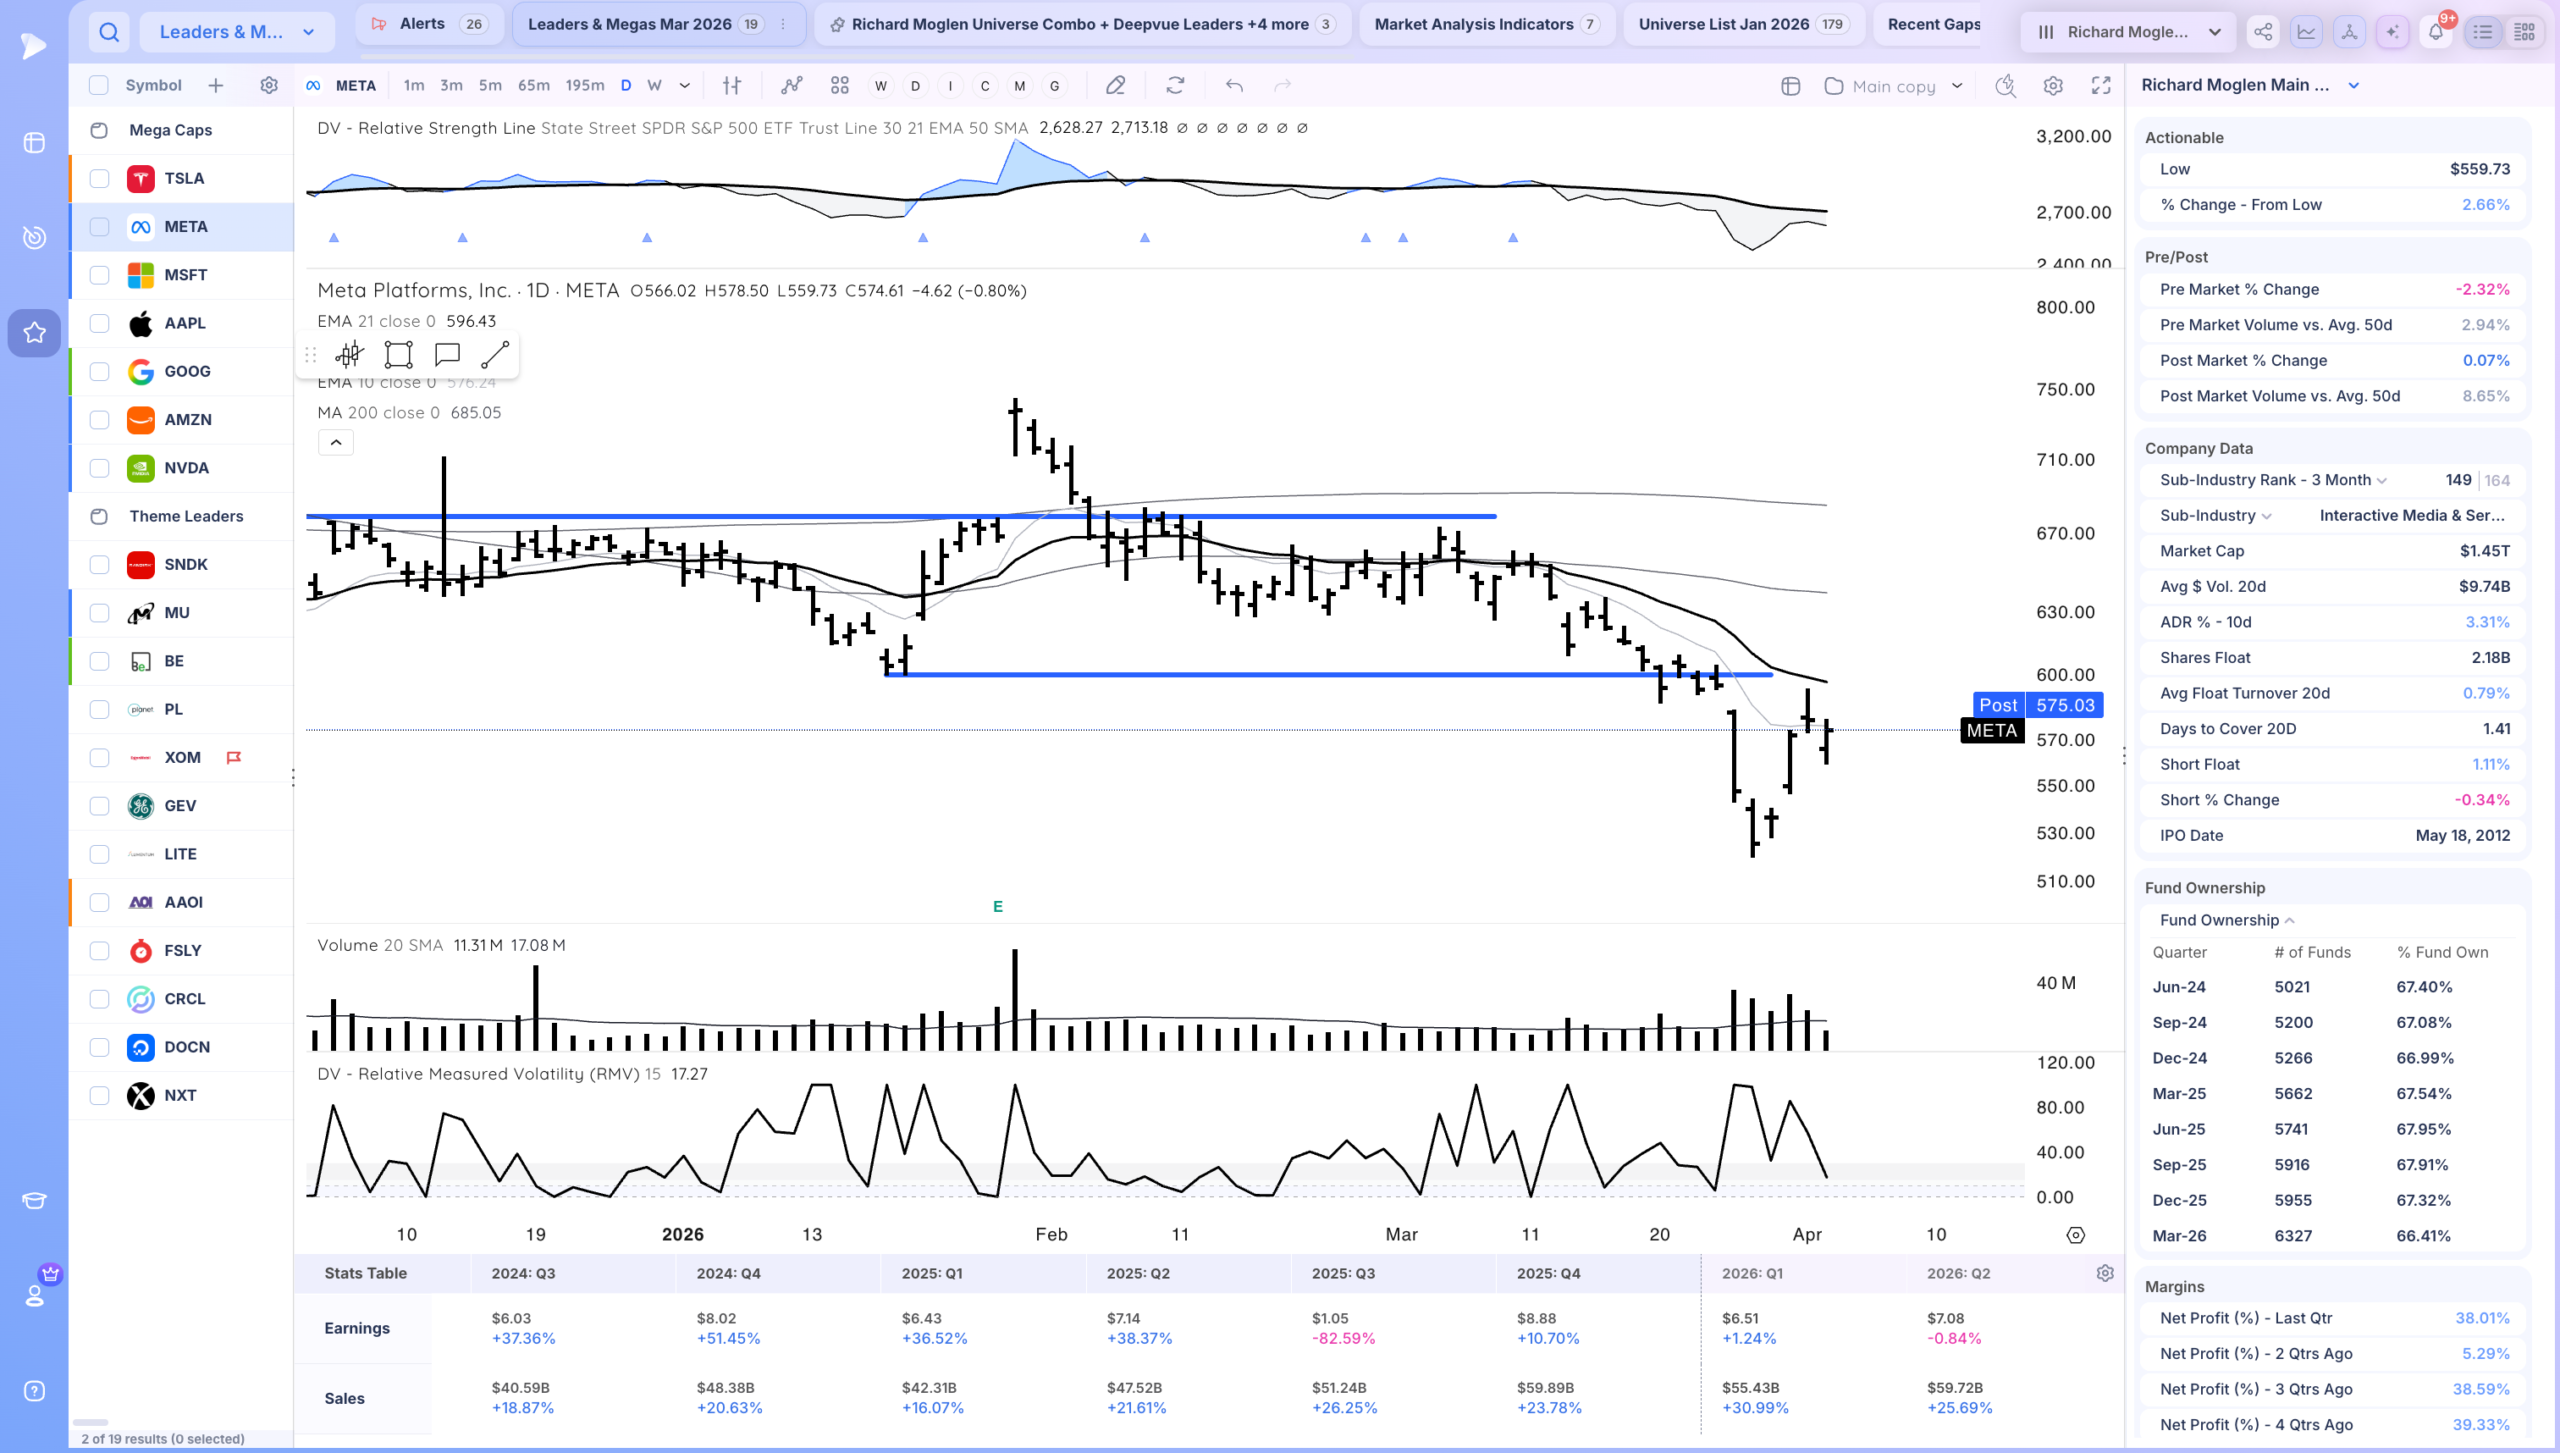Select the 65m timeframe button

(534, 86)
